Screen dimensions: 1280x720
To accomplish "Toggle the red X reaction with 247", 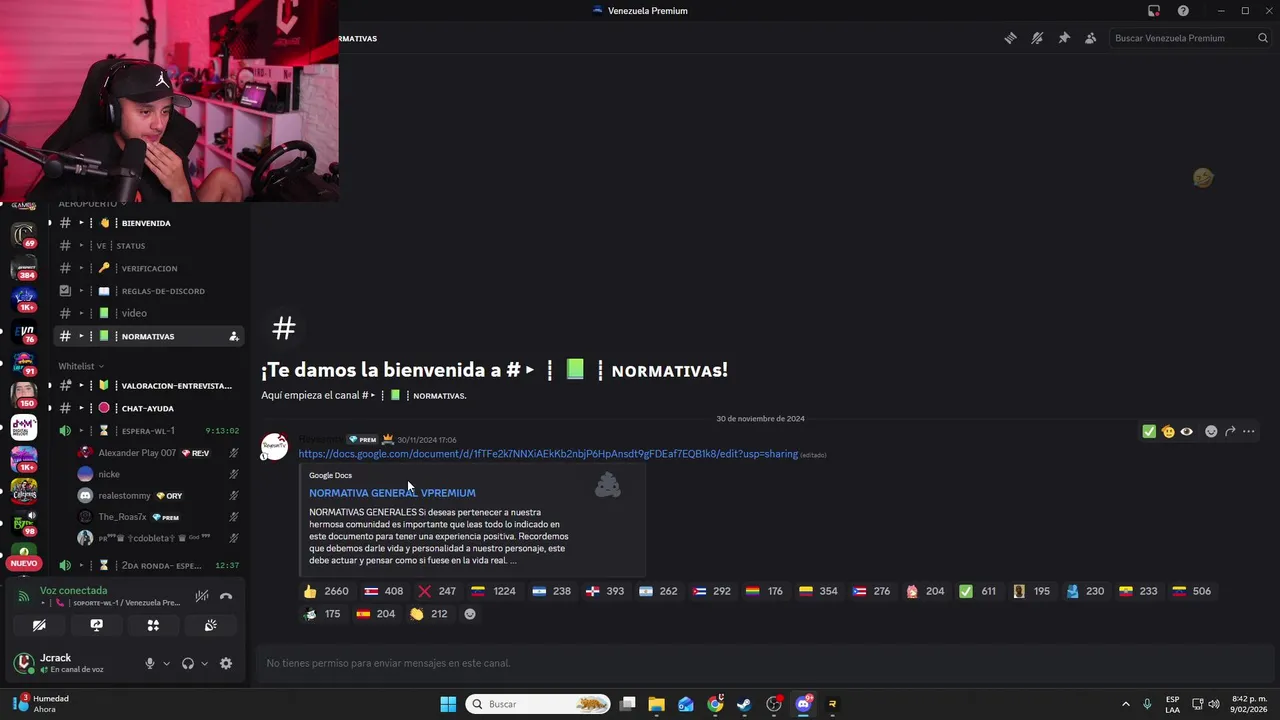I will [x=437, y=591].
